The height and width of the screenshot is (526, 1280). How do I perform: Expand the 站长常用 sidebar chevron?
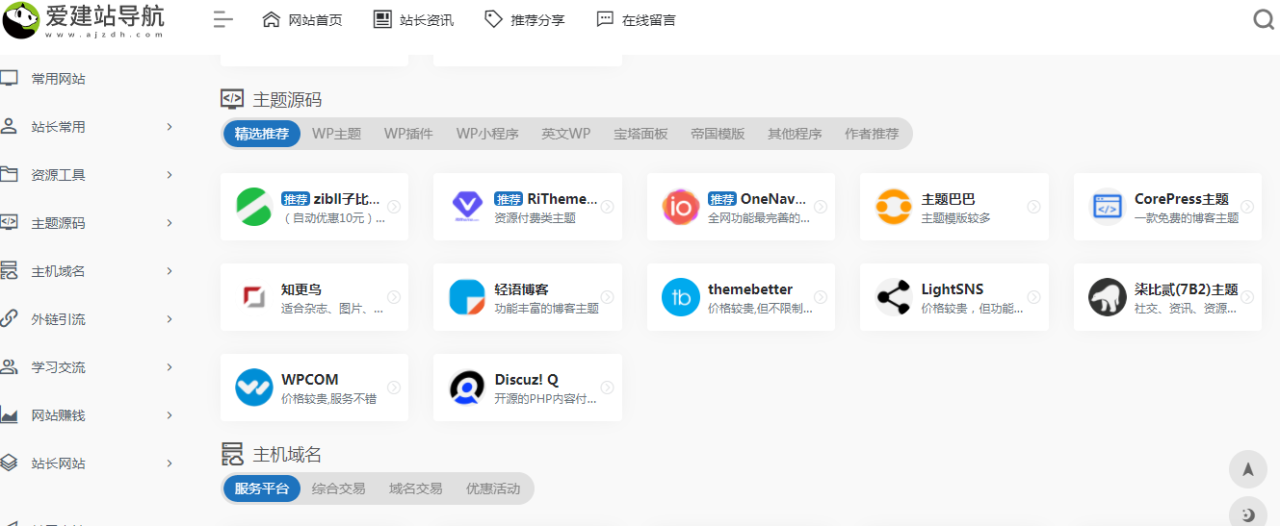pyautogui.click(x=169, y=127)
